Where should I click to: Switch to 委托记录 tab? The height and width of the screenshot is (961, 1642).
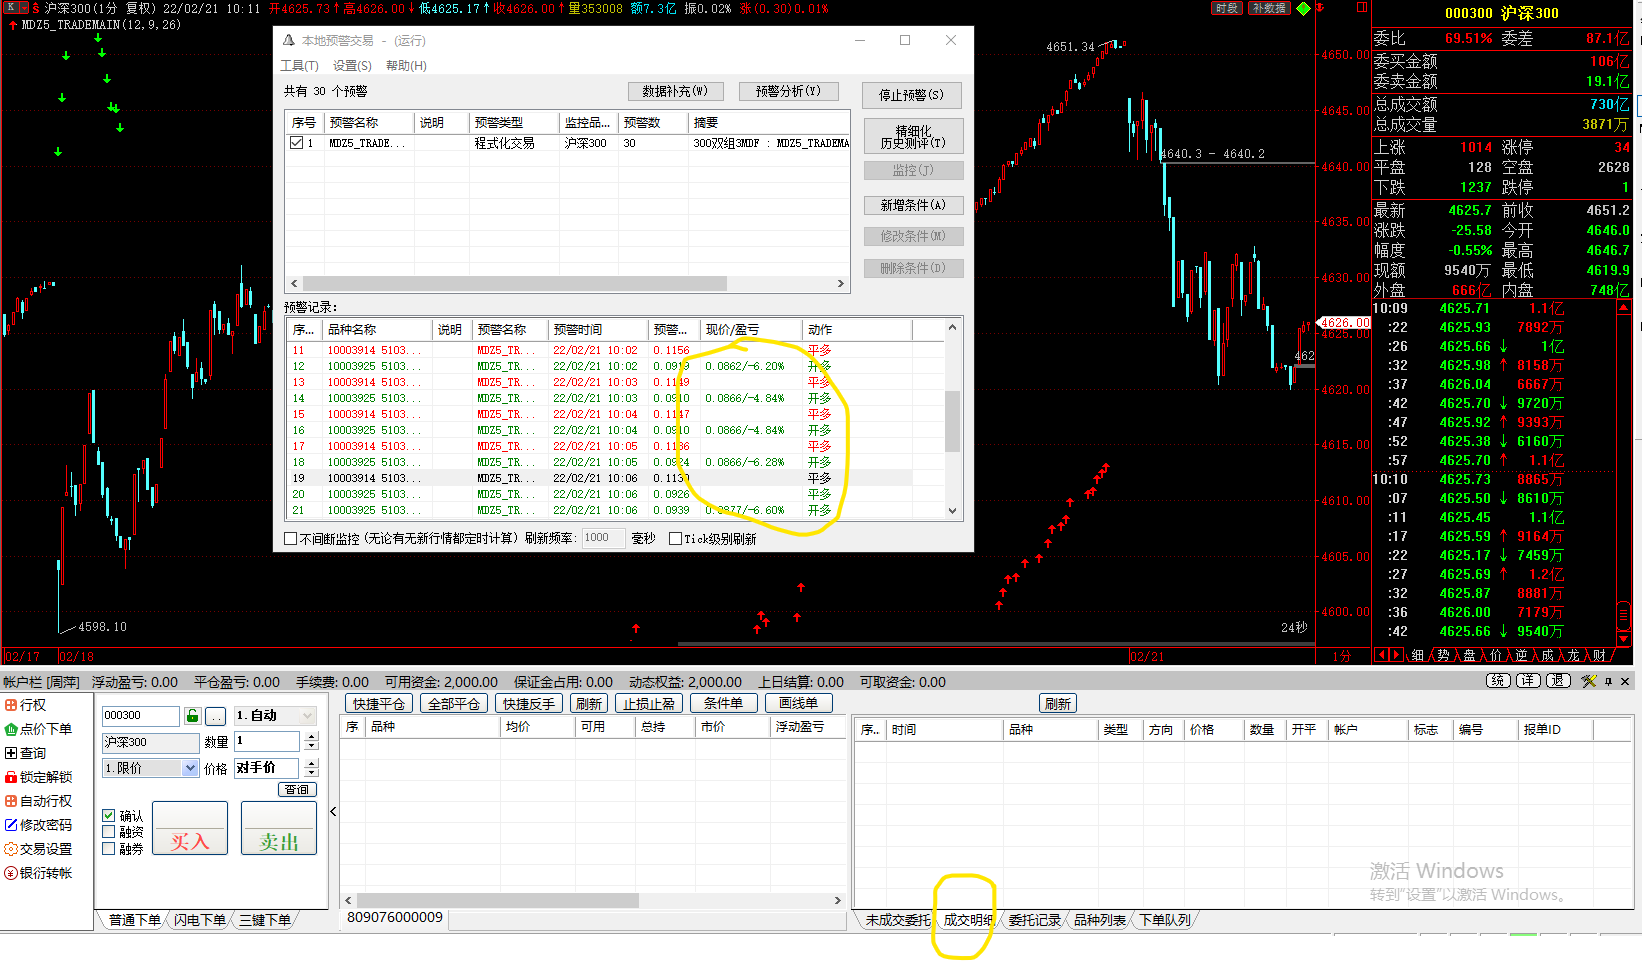tap(1034, 920)
